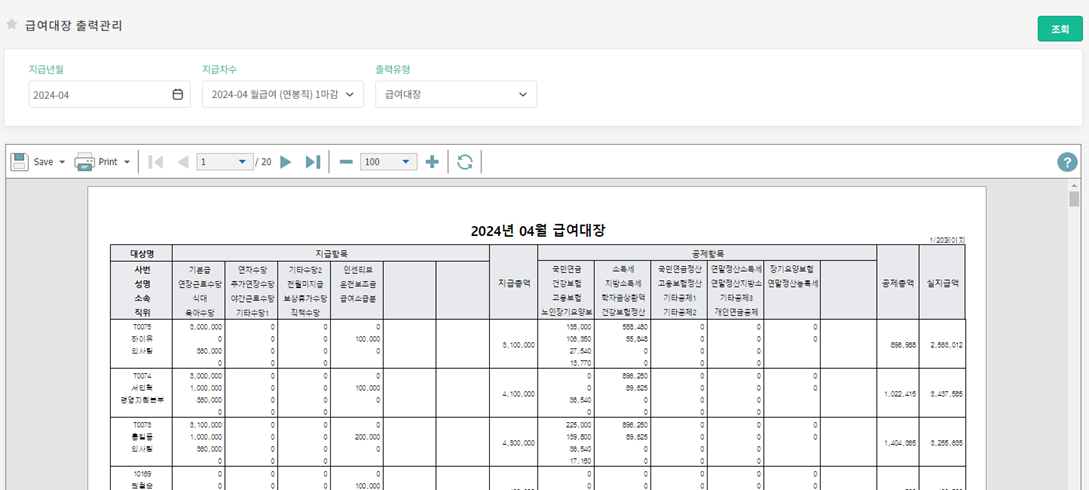Image resolution: width=1089 pixels, height=490 pixels.
Task: Zoom in with the plus icon
Action: coord(432,162)
